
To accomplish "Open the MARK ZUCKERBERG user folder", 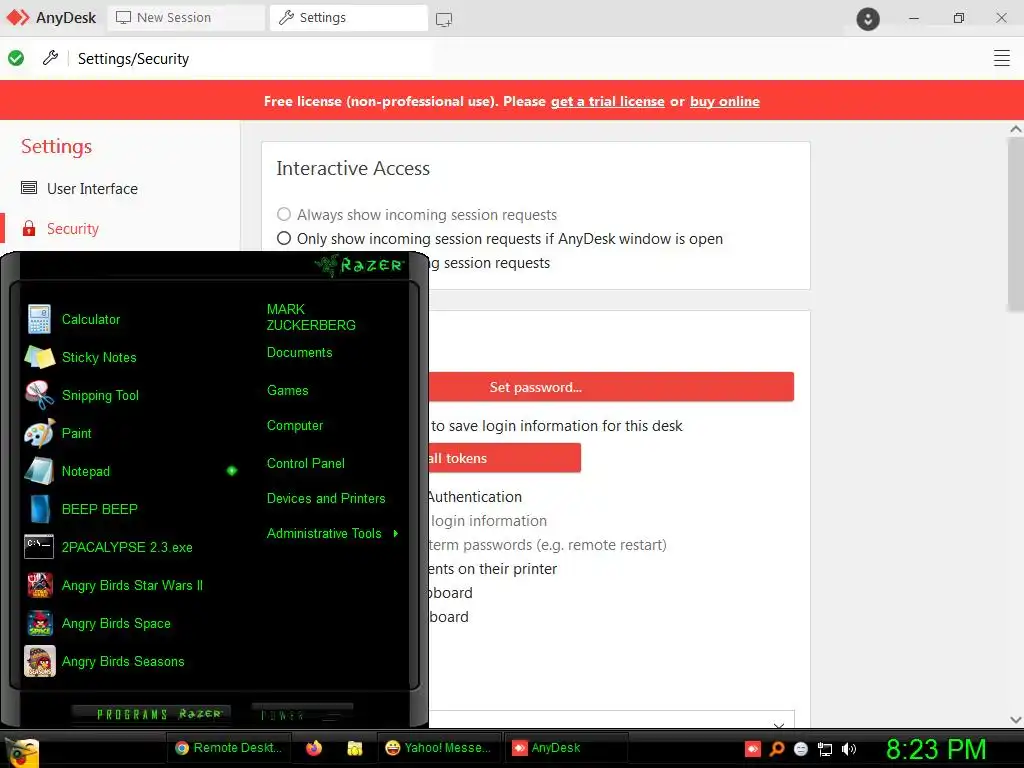I will (311, 317).
